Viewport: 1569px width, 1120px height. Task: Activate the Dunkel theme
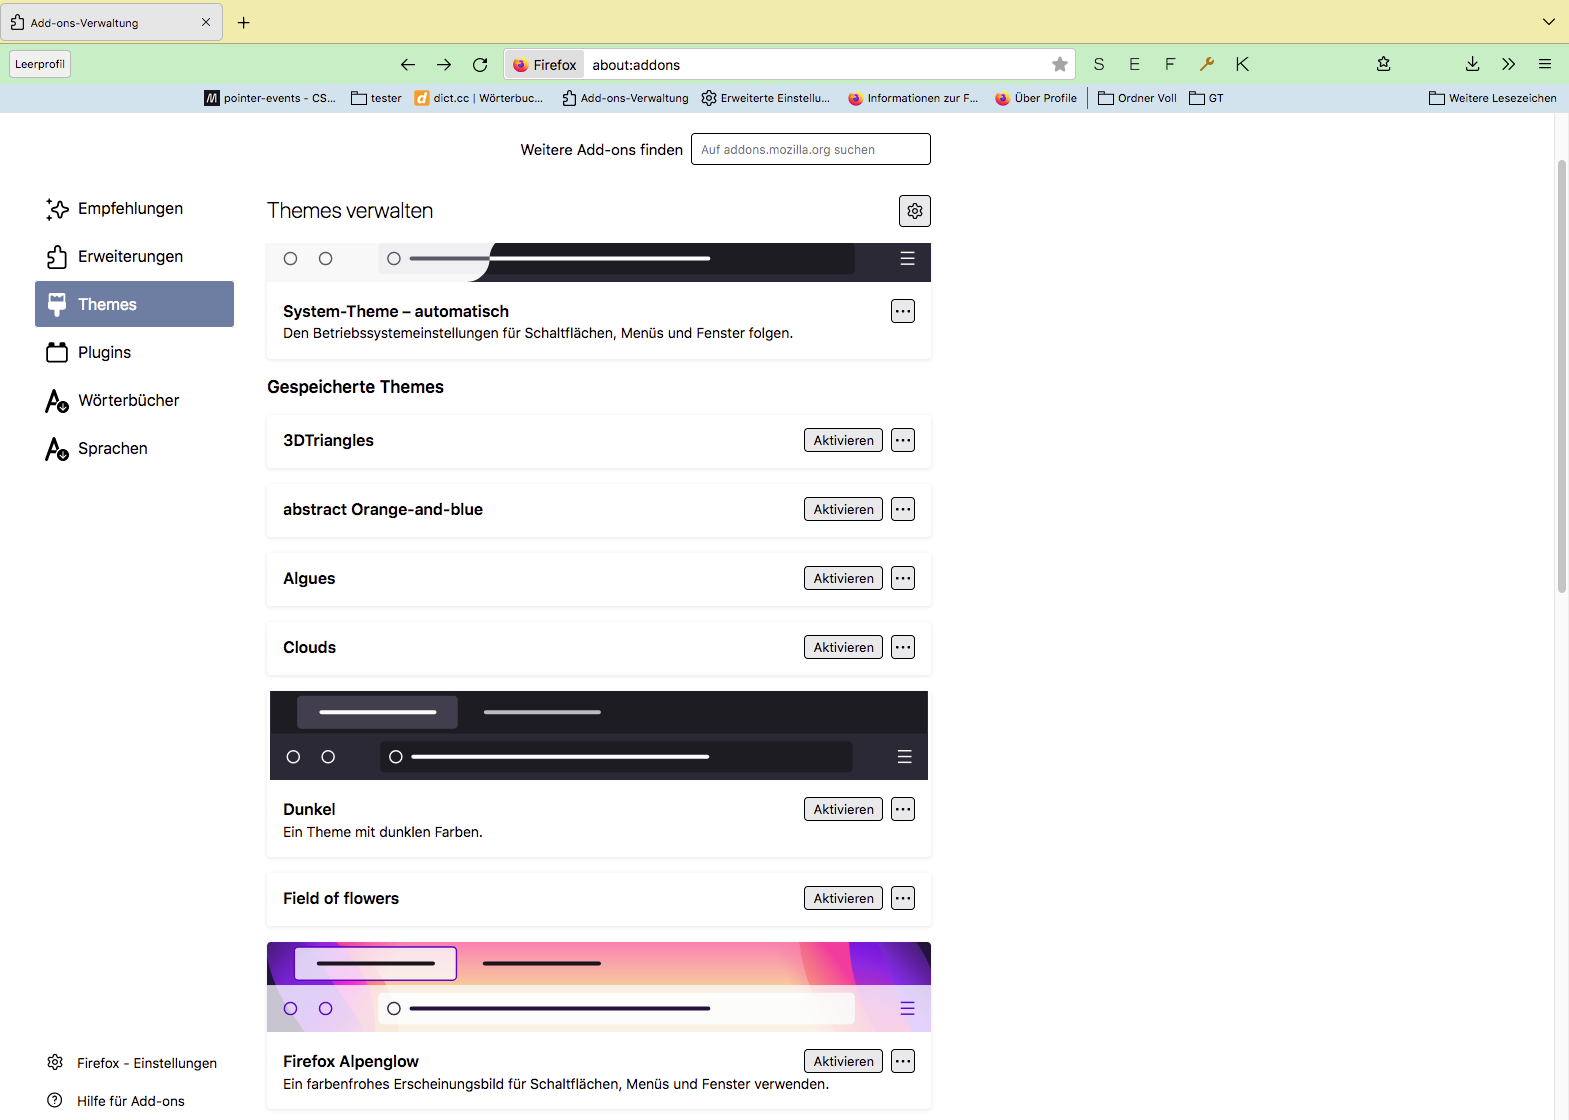[843, 809]
